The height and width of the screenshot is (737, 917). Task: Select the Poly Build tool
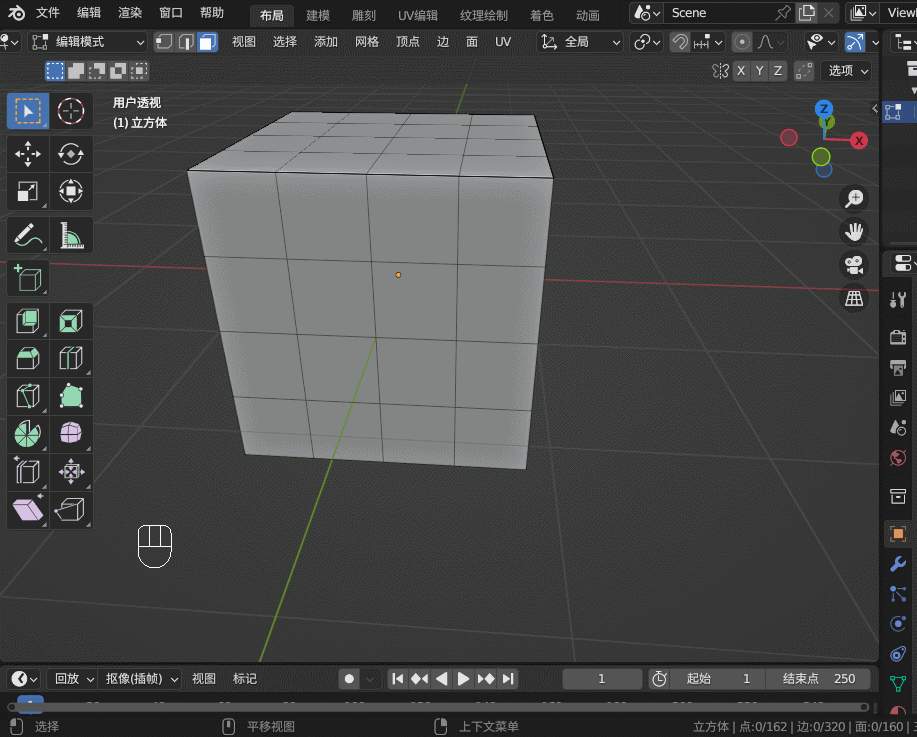tap(71, 396)
